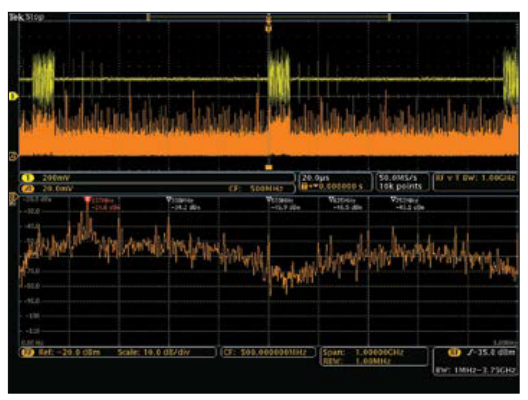Click the RBW: 1.00MHz readout
528x400 pixels.
click(x=357, y=361)
